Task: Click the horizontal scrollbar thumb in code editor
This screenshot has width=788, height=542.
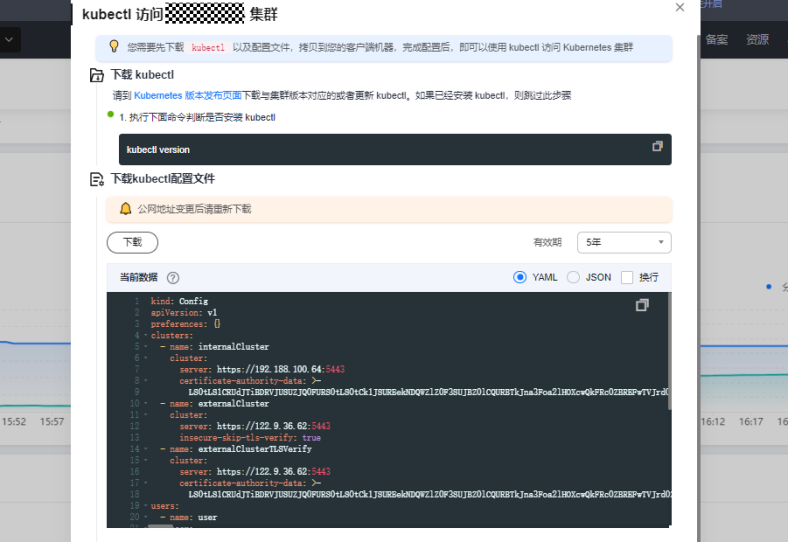Action: pyautogui.click(x=160, y=526)
